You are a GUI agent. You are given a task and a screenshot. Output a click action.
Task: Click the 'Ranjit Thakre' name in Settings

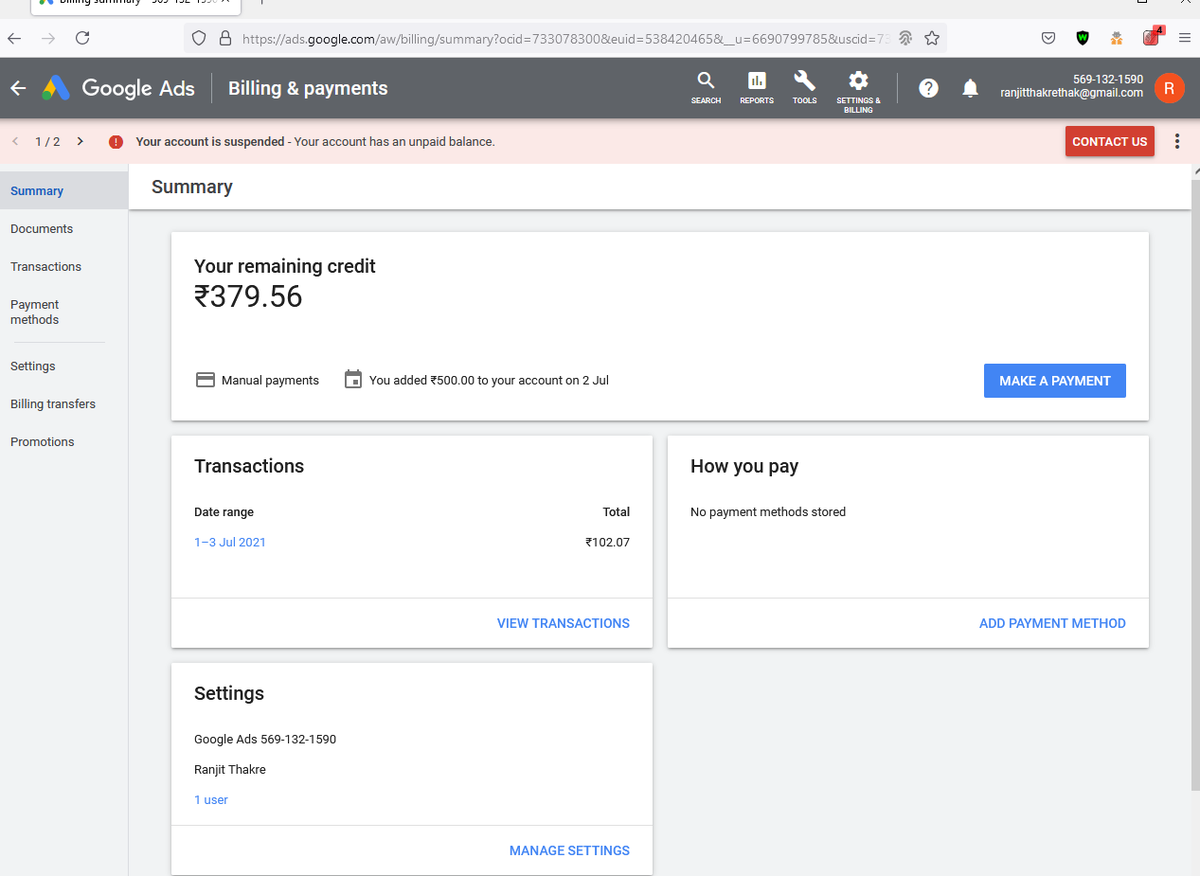click(x=230, y=770)
